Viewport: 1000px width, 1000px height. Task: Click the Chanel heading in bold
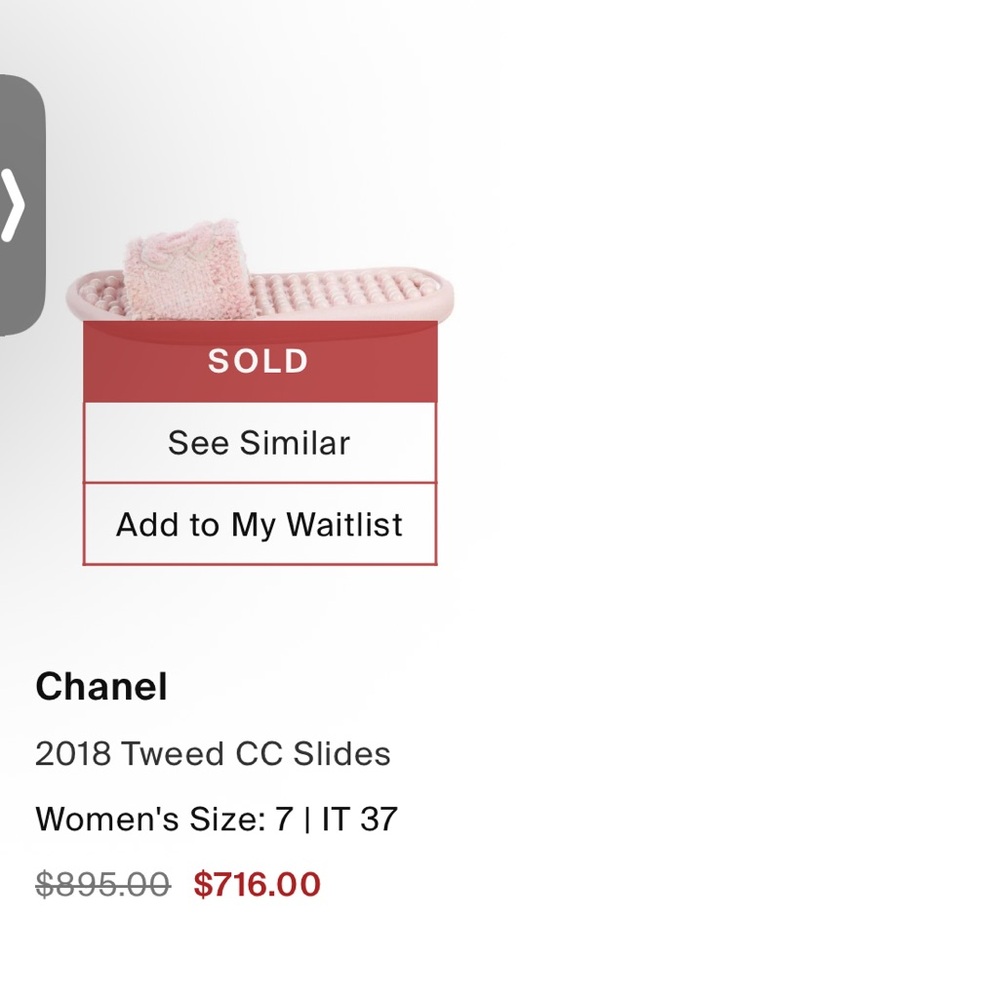point(100,686)
